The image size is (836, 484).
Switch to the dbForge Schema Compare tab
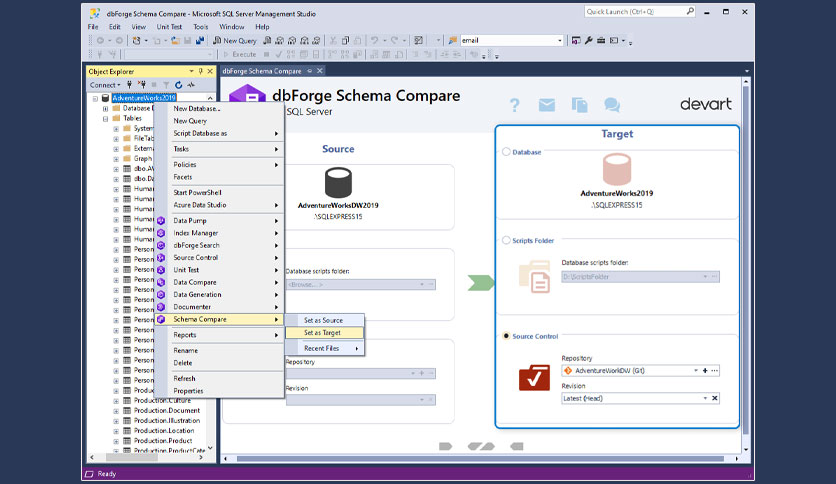262,71
